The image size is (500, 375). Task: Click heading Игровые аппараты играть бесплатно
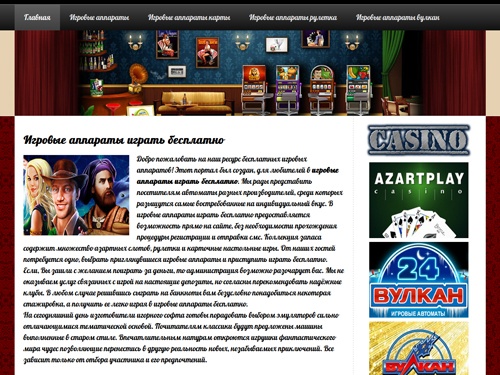coord(124,140)
